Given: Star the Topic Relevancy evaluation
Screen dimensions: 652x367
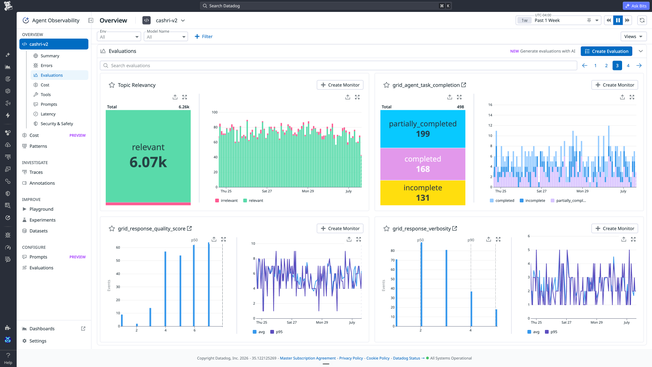Looking at the screenshot, I should [x=112, y=85].
